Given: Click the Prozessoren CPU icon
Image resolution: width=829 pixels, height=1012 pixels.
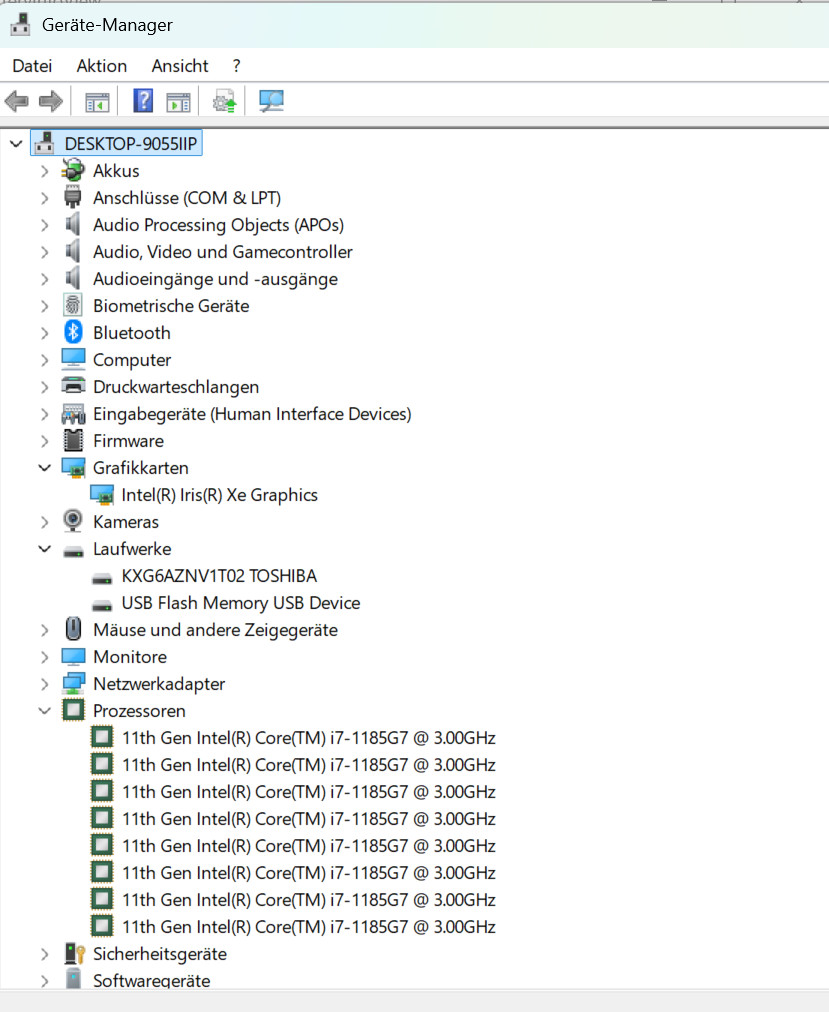Looking at the screenshot, I should (73, 710).
